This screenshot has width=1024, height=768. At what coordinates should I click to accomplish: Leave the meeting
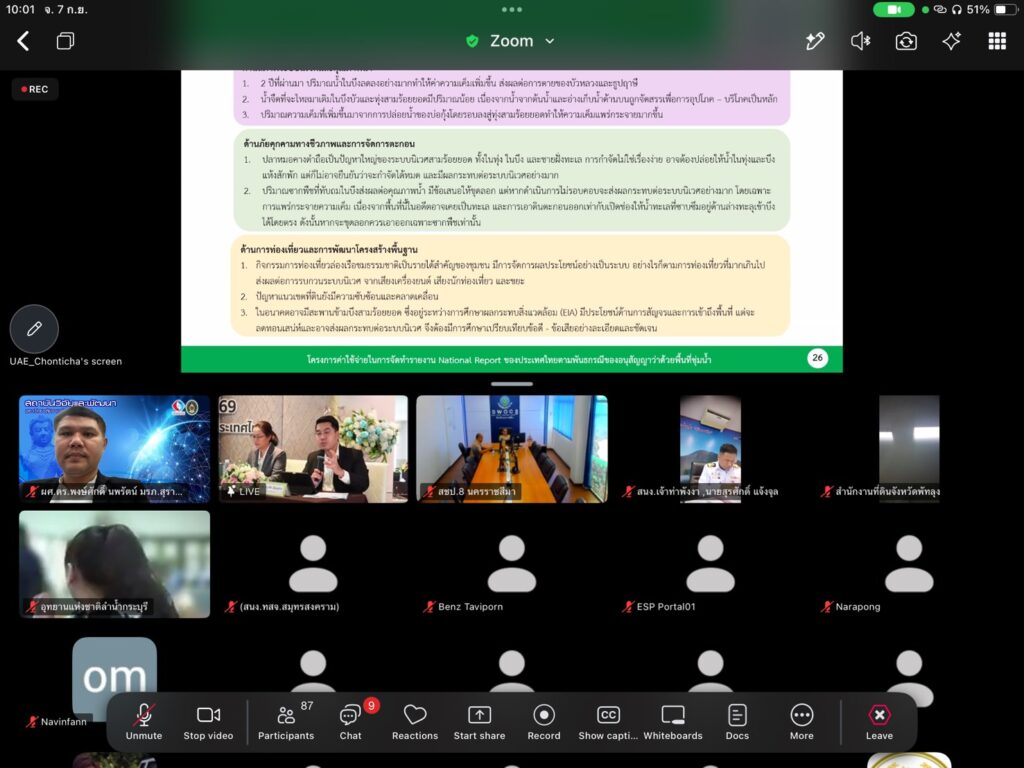coord(879,722)
